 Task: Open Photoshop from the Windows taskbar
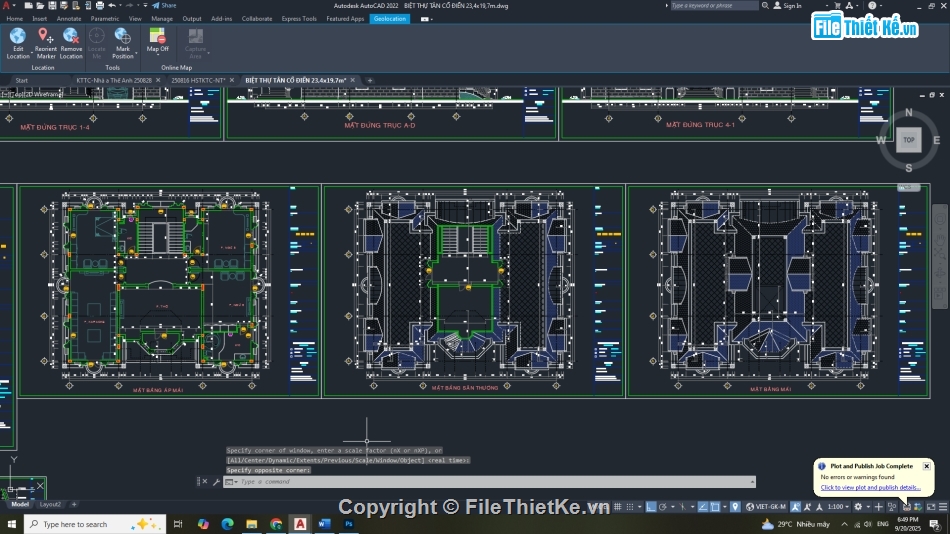pos(349,524)
